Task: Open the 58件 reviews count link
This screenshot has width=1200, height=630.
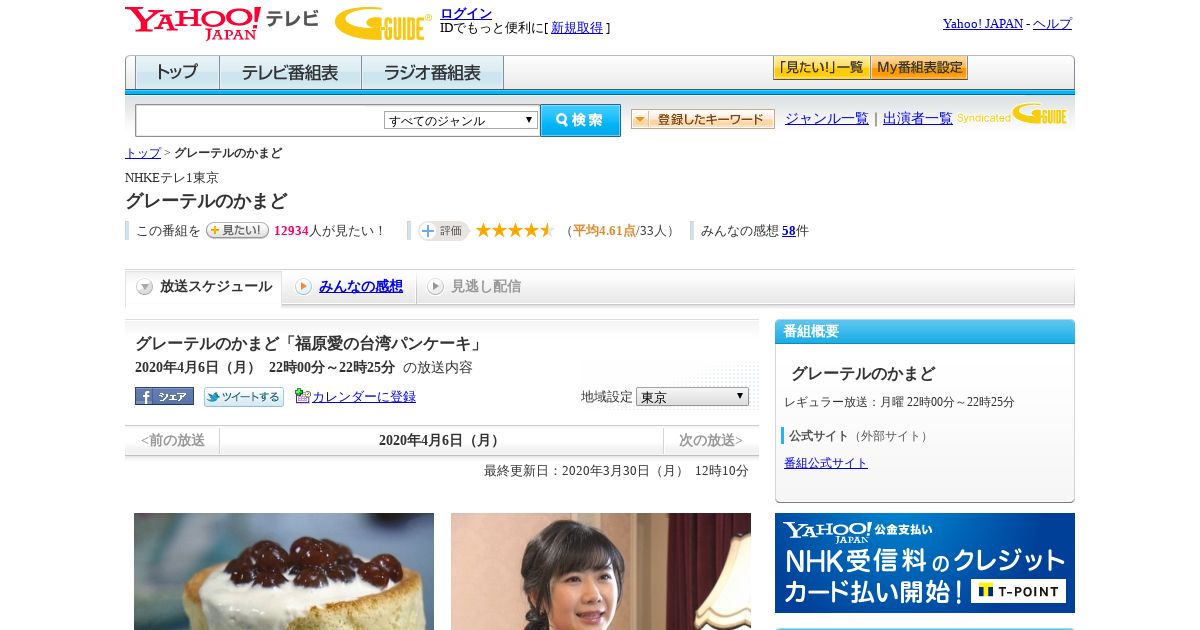Action: (x=789, y=230)
